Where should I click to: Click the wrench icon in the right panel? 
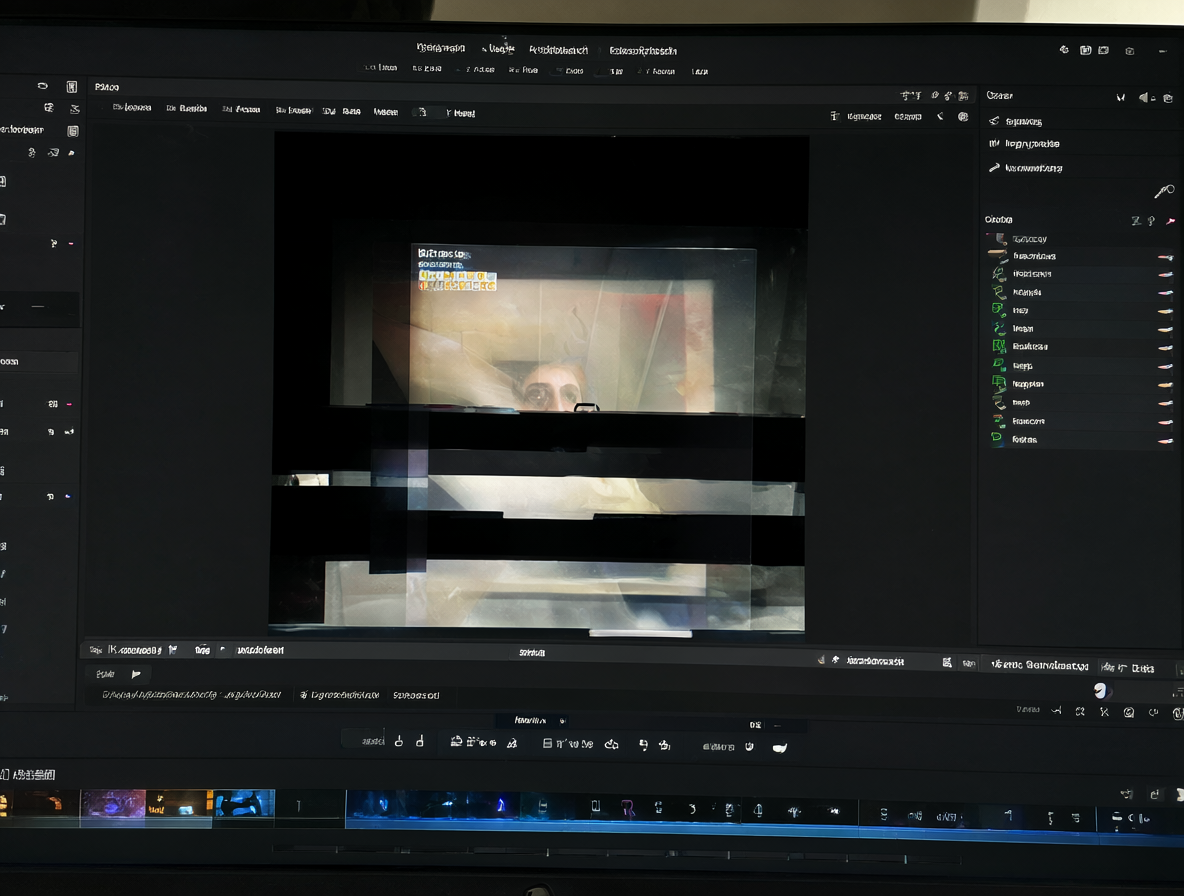[x=1164, y=191]
